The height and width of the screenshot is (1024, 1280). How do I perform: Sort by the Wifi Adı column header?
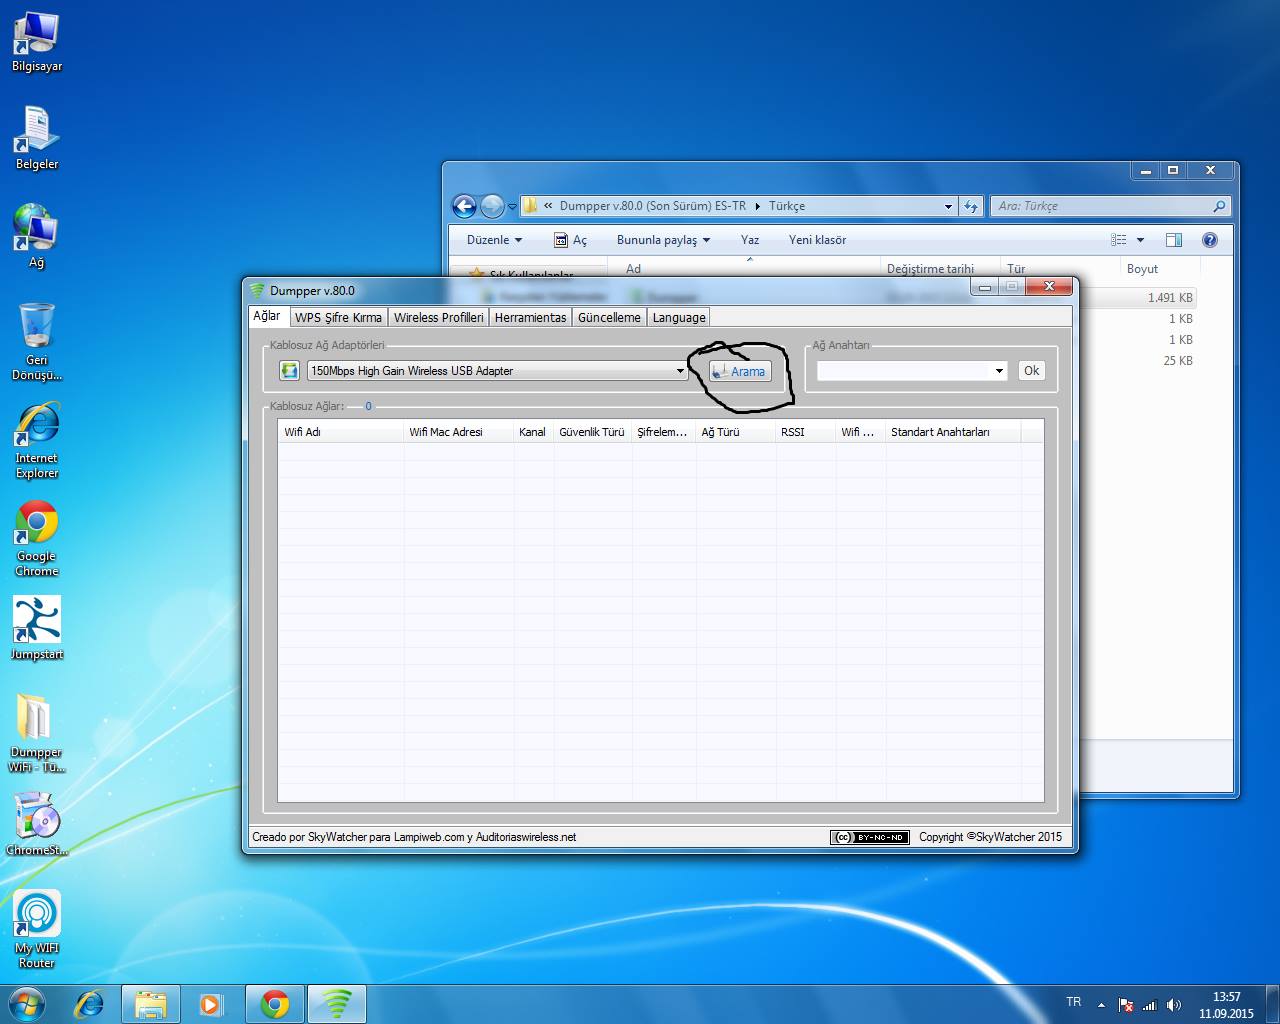click(x=340, y=432)
